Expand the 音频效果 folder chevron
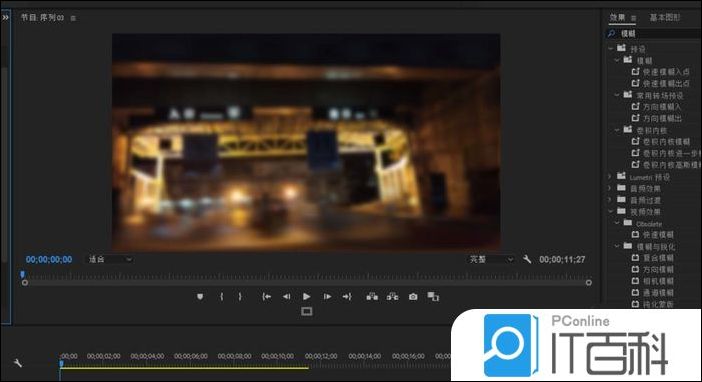702x382 pixels. (610, 189)
